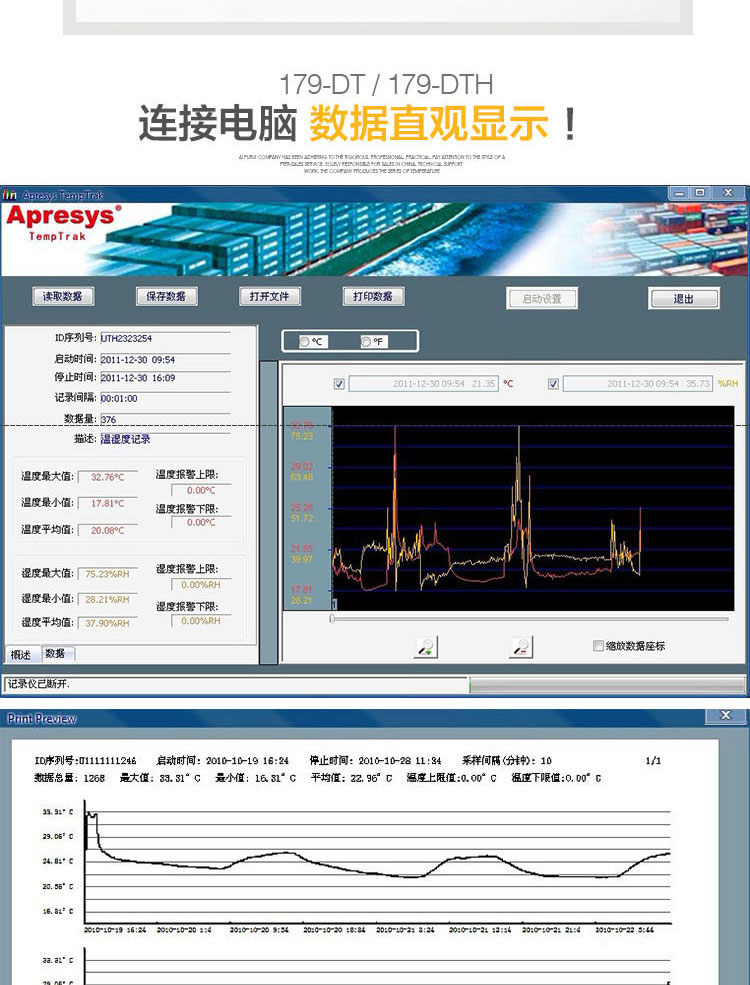Toggle the %RH humidity curve checkbox

[553, 384]
